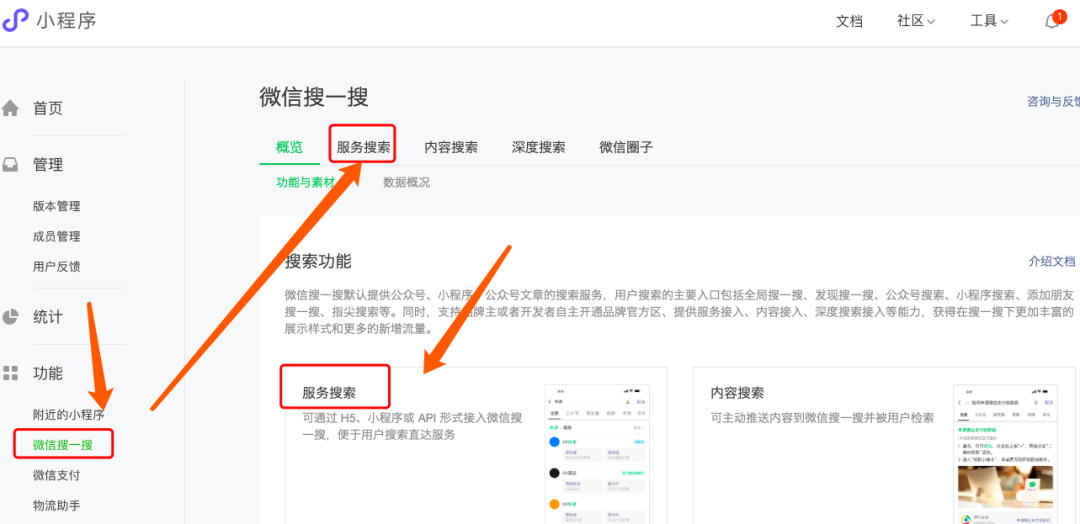
Task: Open 微信支付 in sidebar
Action: [56, 476]
